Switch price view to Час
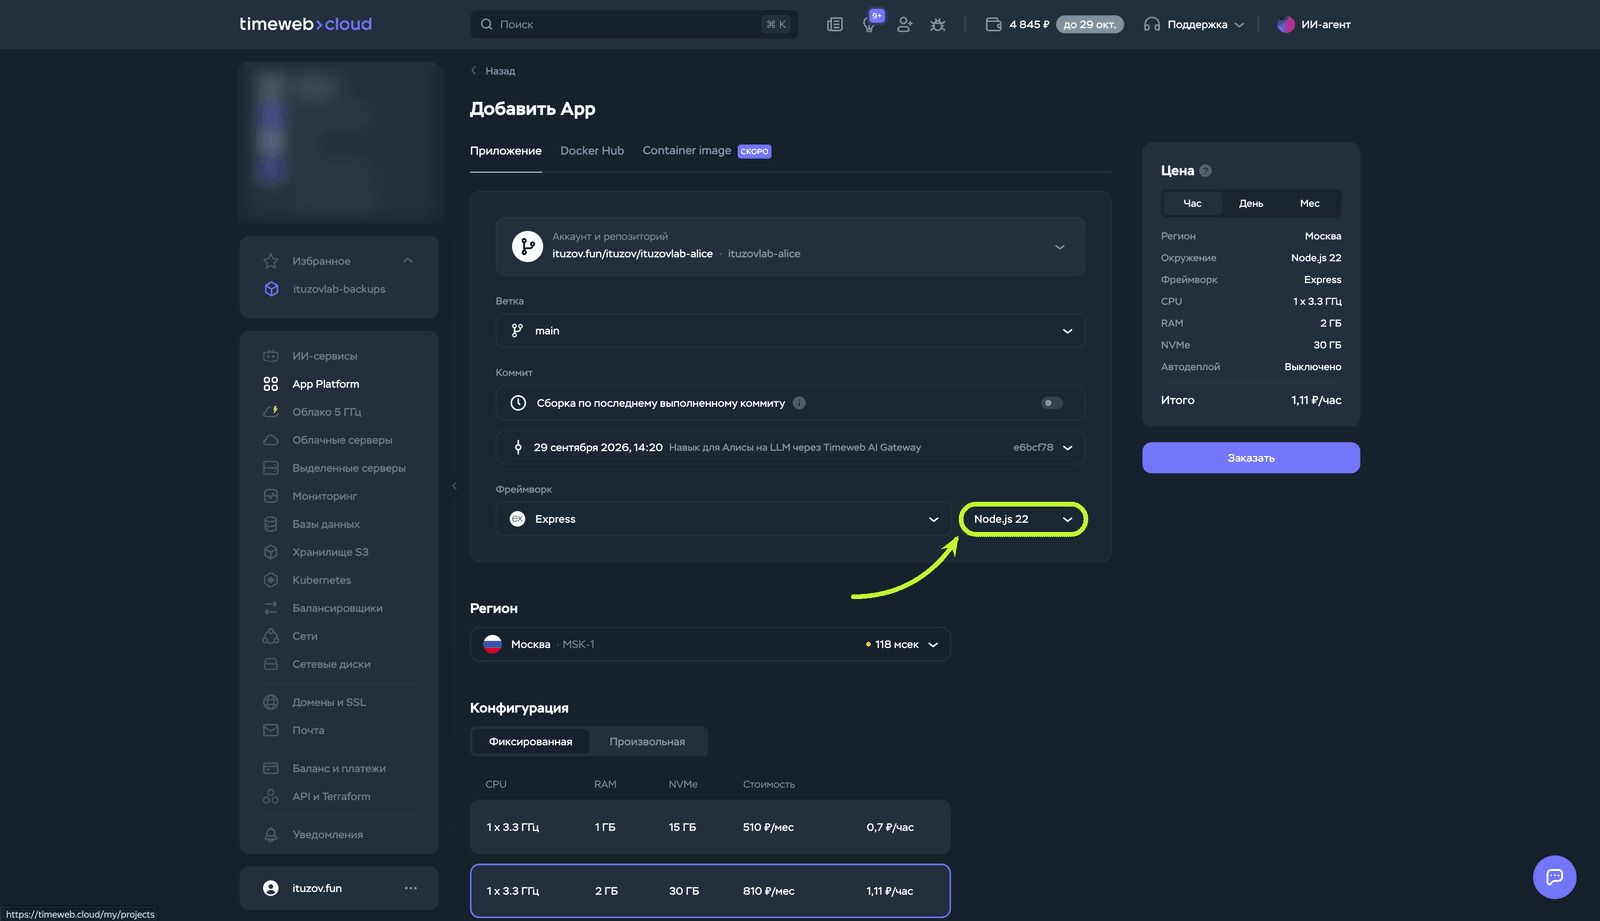This screenshot has width=1600, height=921. (1192, 203)
